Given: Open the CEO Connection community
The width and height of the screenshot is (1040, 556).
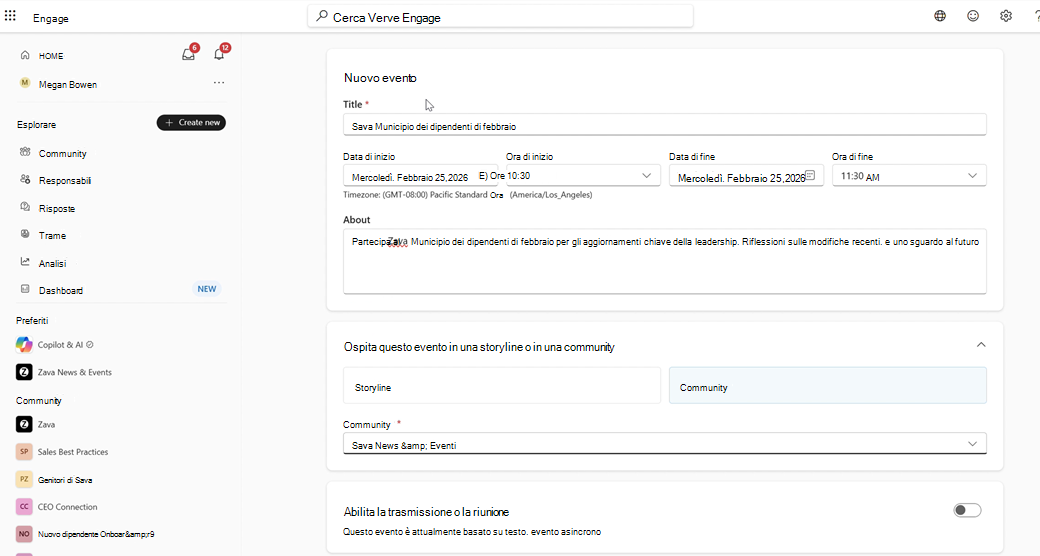Looking at the screenshot, I should coord(67,507).
